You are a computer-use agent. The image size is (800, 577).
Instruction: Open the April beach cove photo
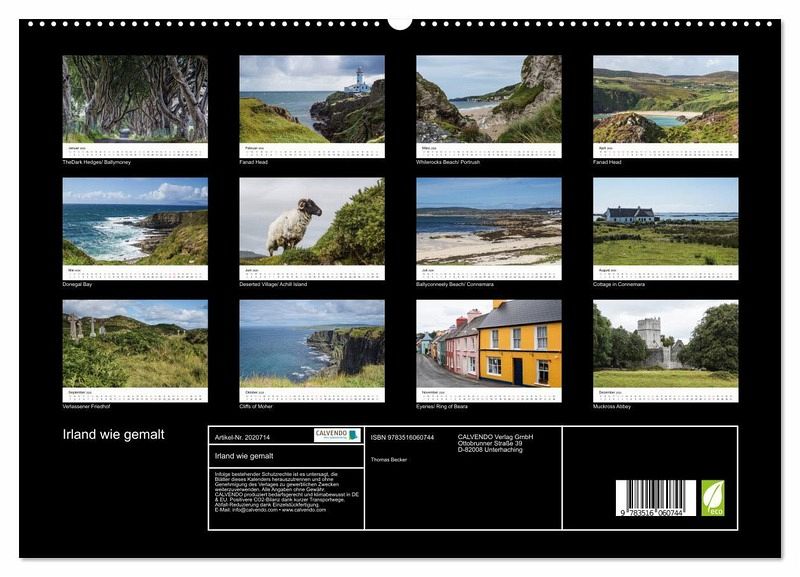tap(665, 99)
